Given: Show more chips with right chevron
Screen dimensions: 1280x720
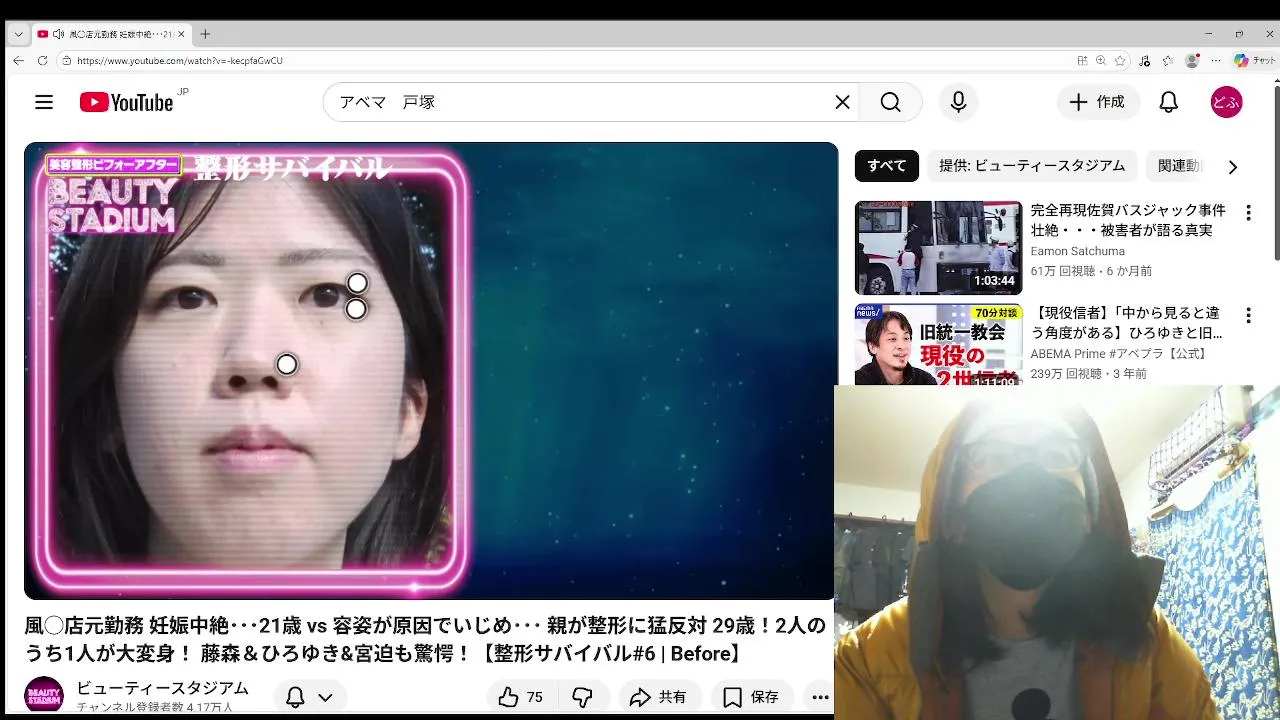Looking at the screenshot, I should tap(1232, 167).
